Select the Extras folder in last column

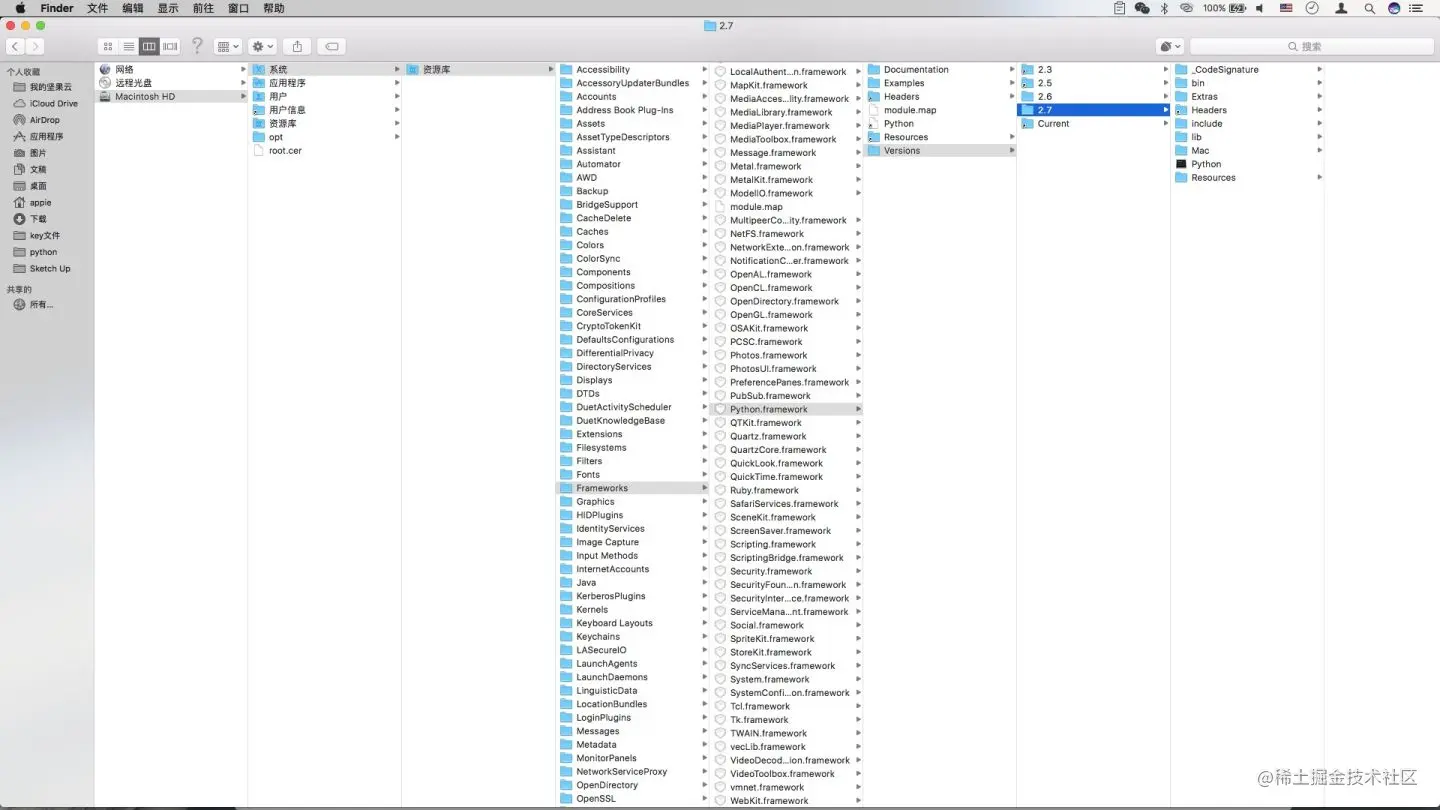pyautogui.click(x=1248, y=97)
